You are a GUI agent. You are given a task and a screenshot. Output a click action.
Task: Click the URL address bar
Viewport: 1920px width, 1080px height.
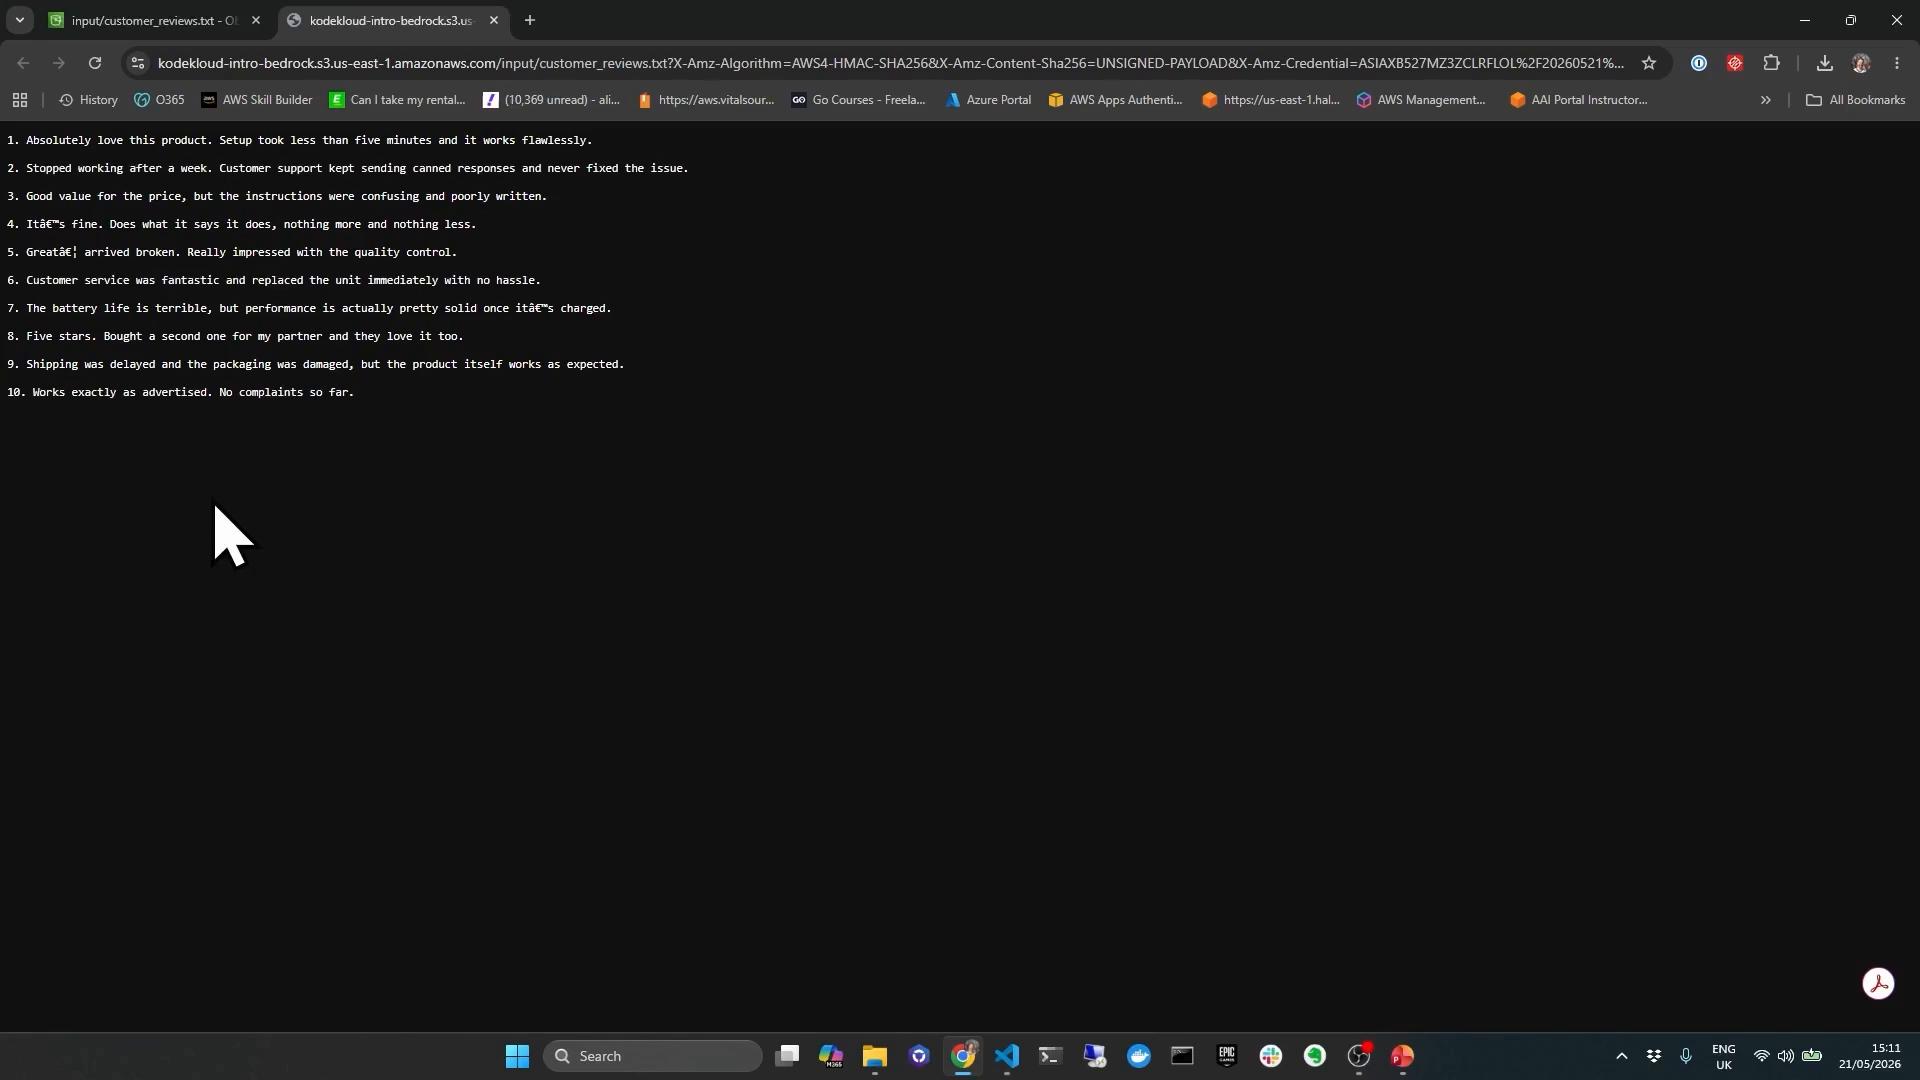click(890, 63)
